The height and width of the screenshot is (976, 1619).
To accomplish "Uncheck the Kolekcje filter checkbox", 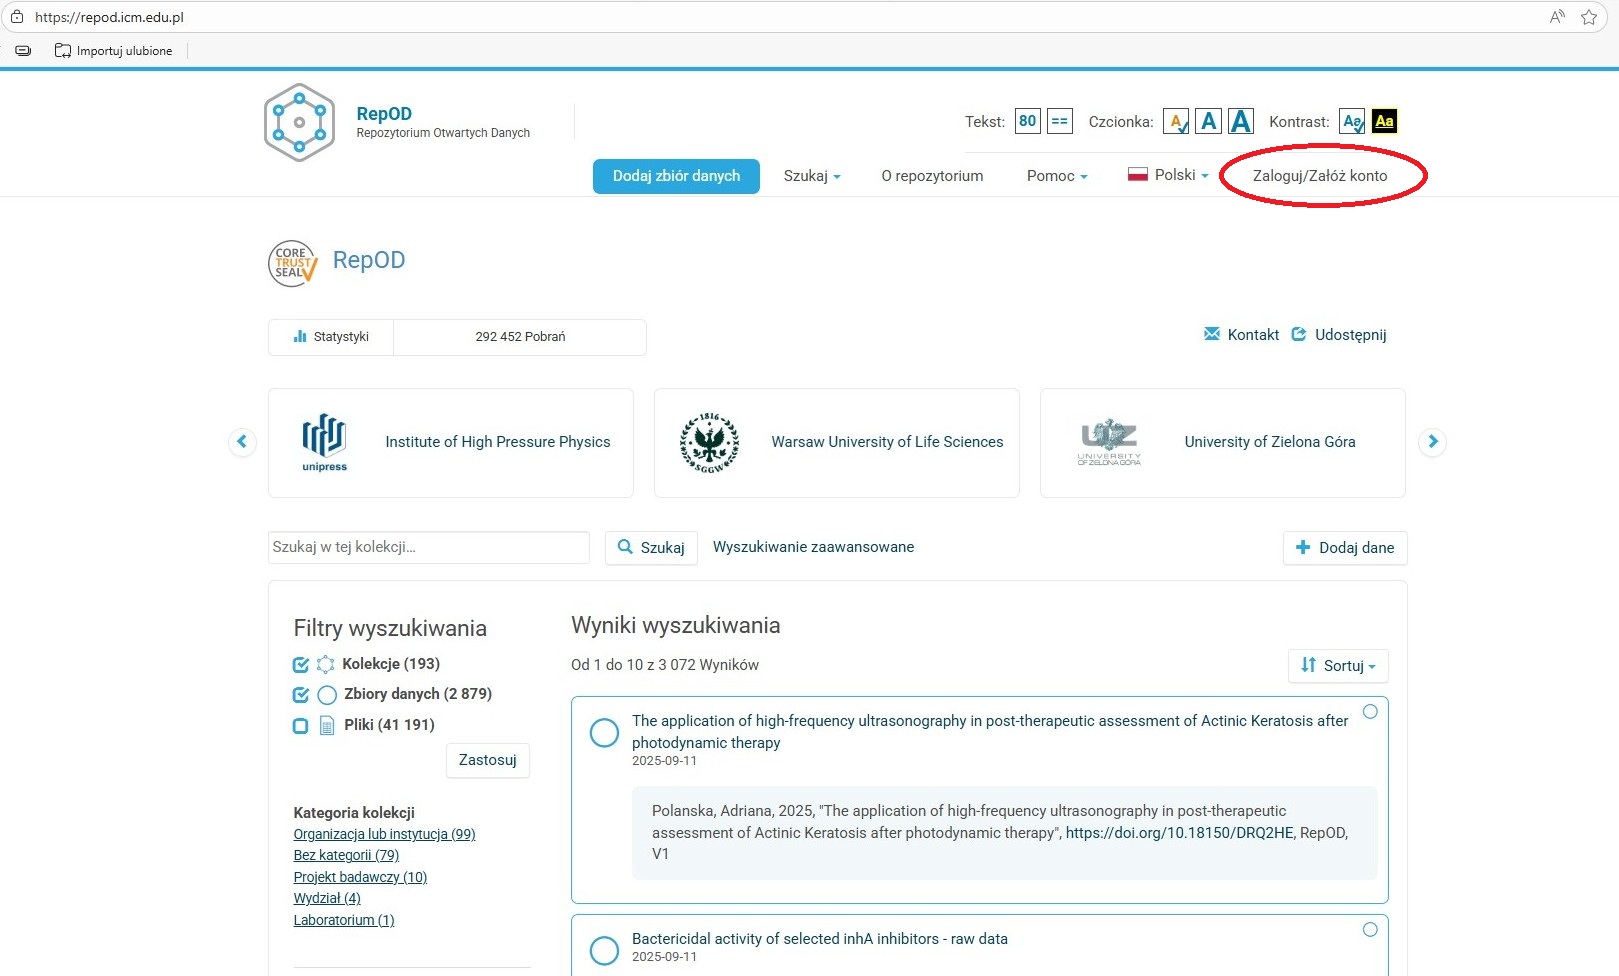I will (301, 665).
